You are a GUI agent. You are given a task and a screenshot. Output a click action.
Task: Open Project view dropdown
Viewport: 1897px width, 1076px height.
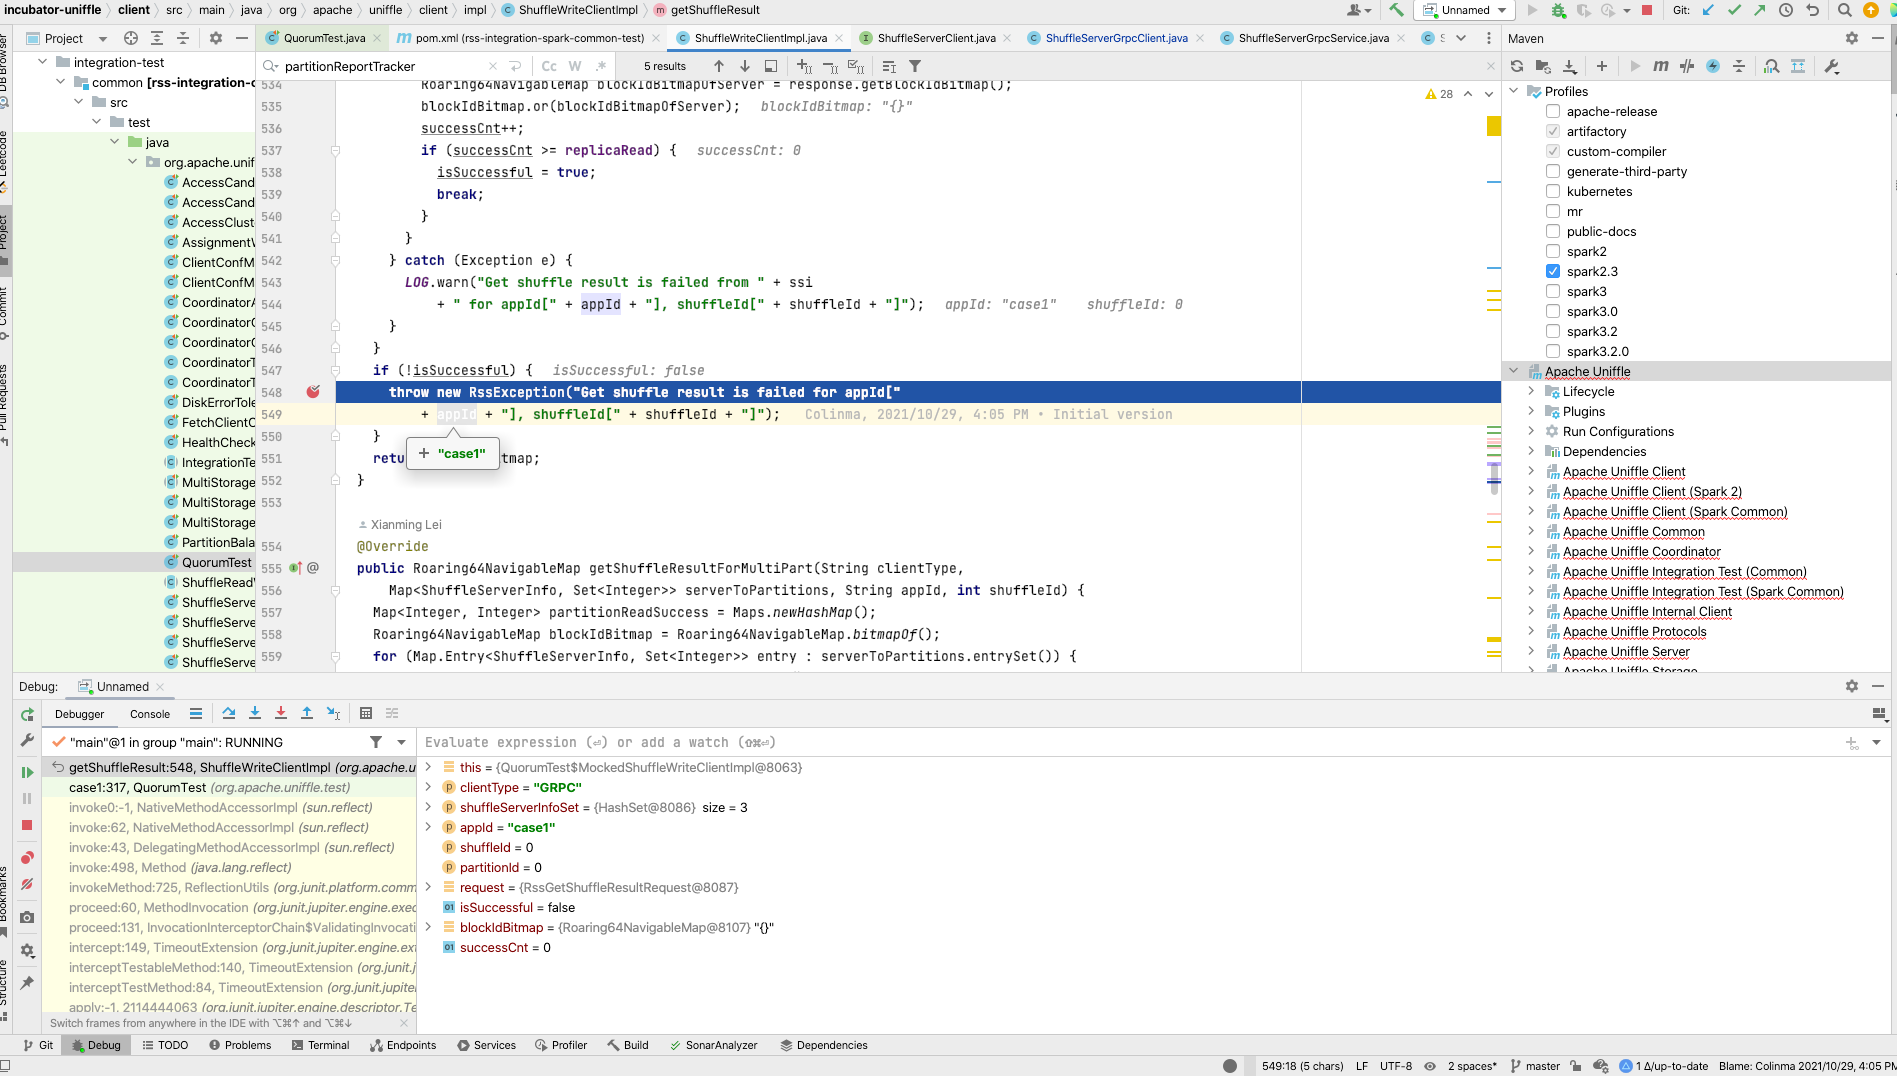pos(67,38)
